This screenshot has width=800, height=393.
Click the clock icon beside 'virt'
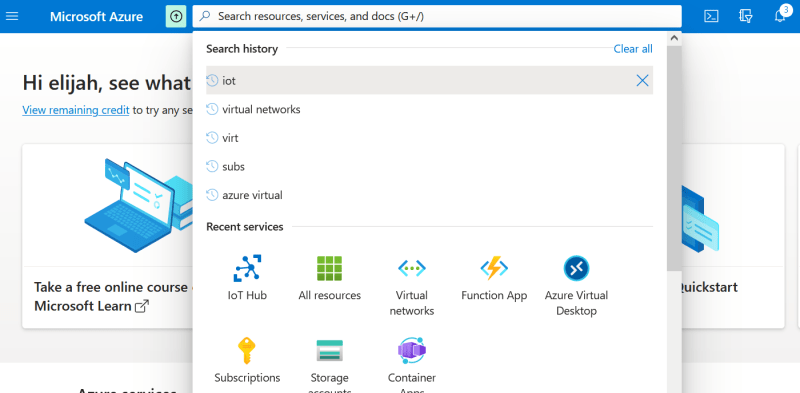pos(212,138)
